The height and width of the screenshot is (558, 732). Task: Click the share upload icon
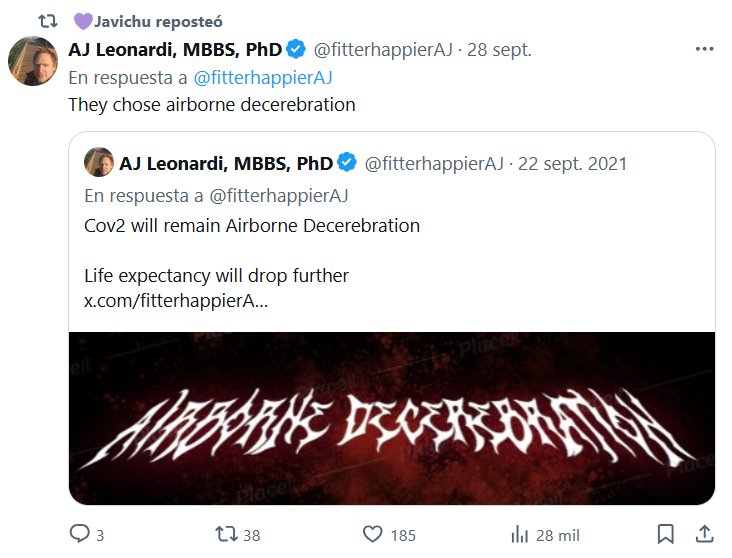704,534
